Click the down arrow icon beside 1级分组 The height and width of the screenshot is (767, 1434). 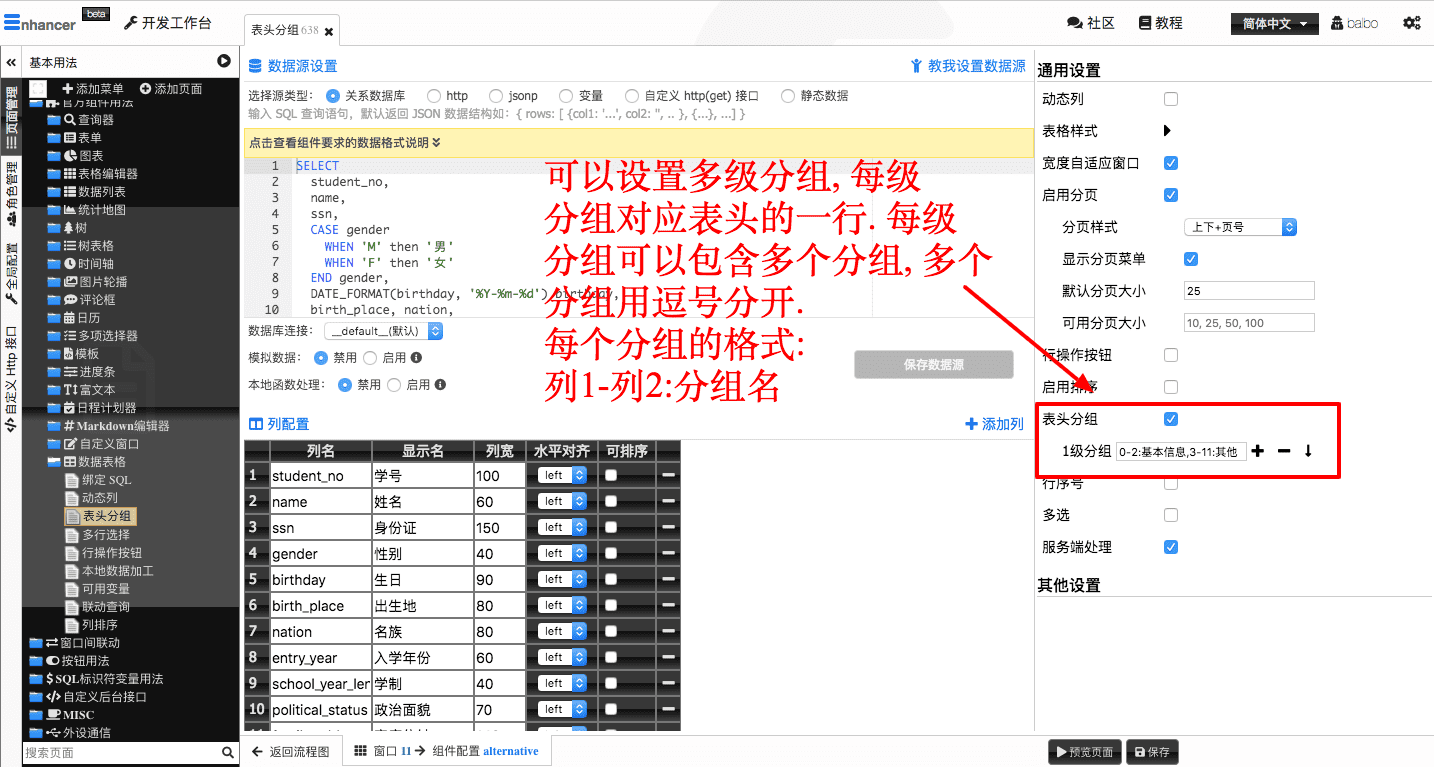coord(1308,451)
